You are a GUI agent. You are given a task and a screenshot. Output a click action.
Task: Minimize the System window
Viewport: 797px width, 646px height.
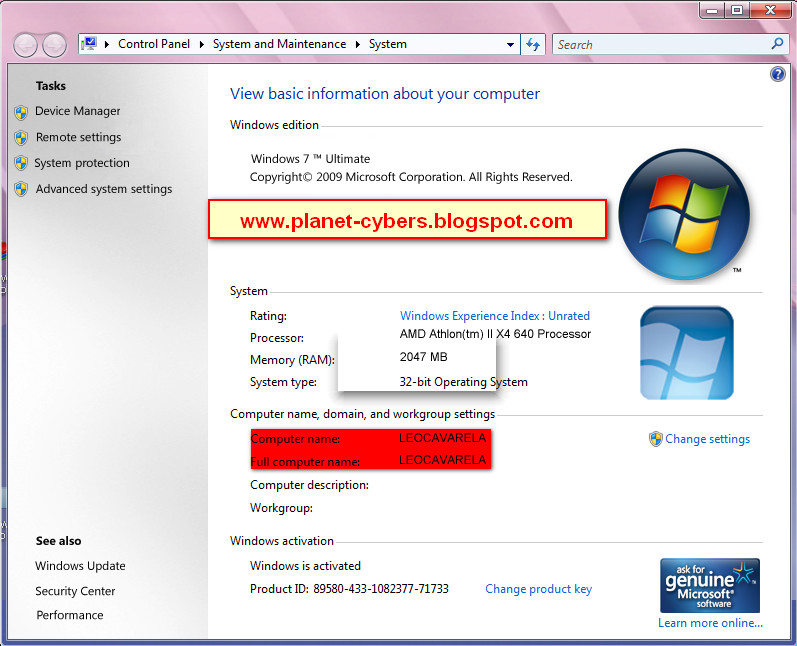(712, 10)
